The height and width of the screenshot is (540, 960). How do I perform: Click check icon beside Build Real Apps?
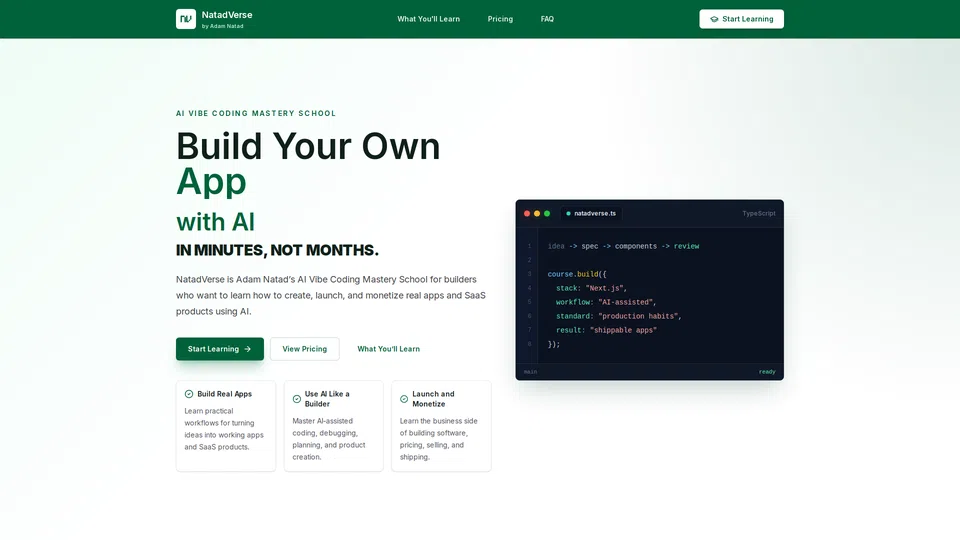[189, 394]
